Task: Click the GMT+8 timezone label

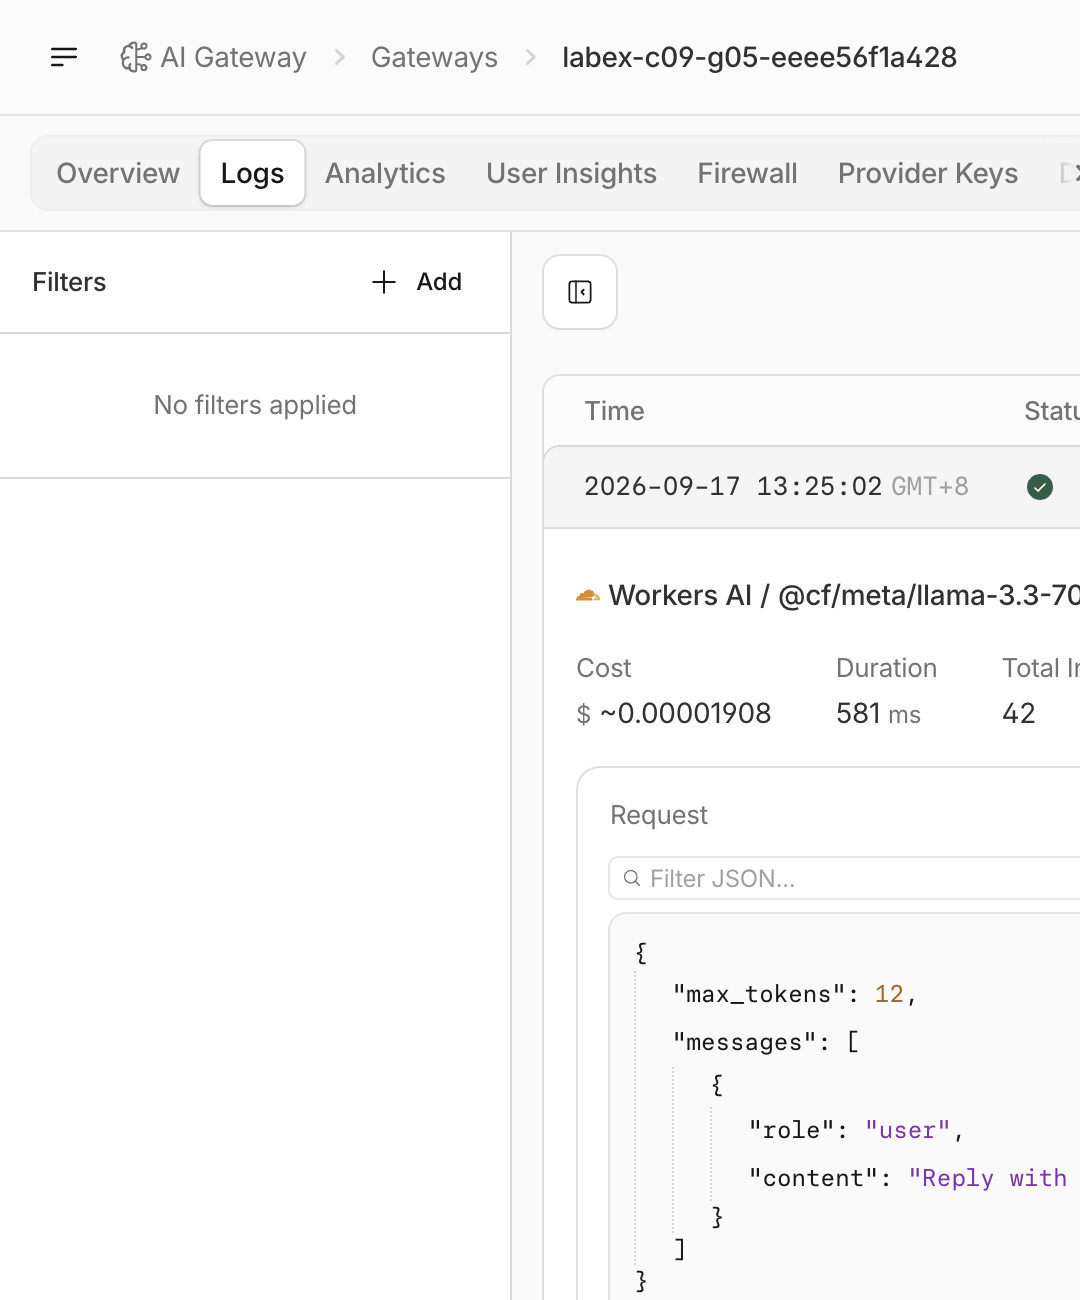Action: click(930, 487)
